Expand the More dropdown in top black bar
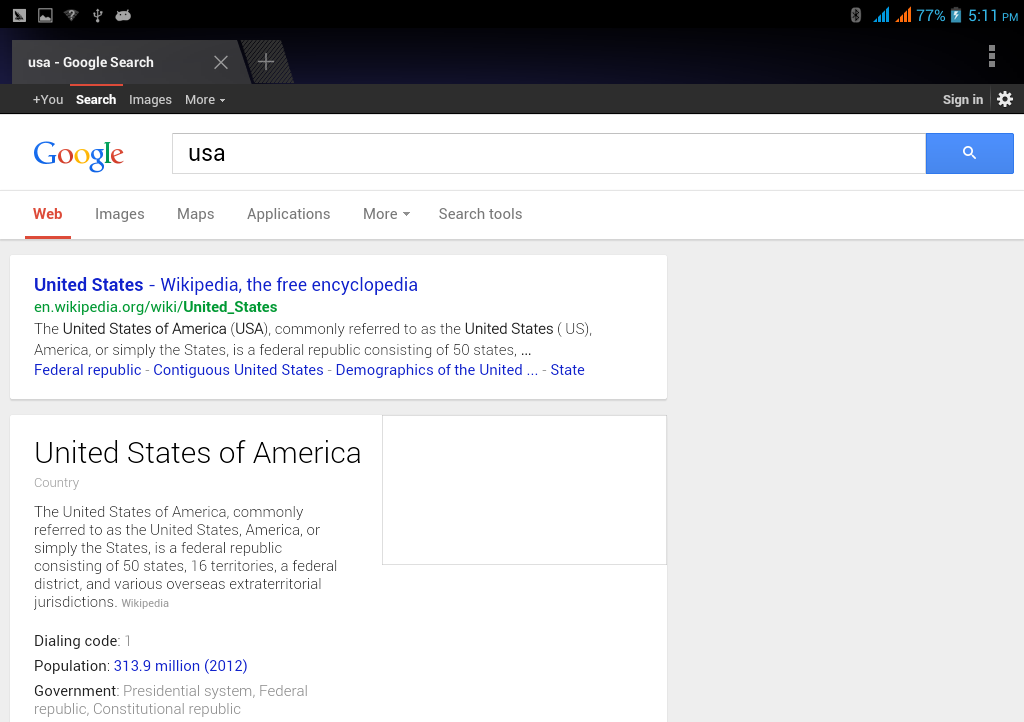 tap(205, 100)
